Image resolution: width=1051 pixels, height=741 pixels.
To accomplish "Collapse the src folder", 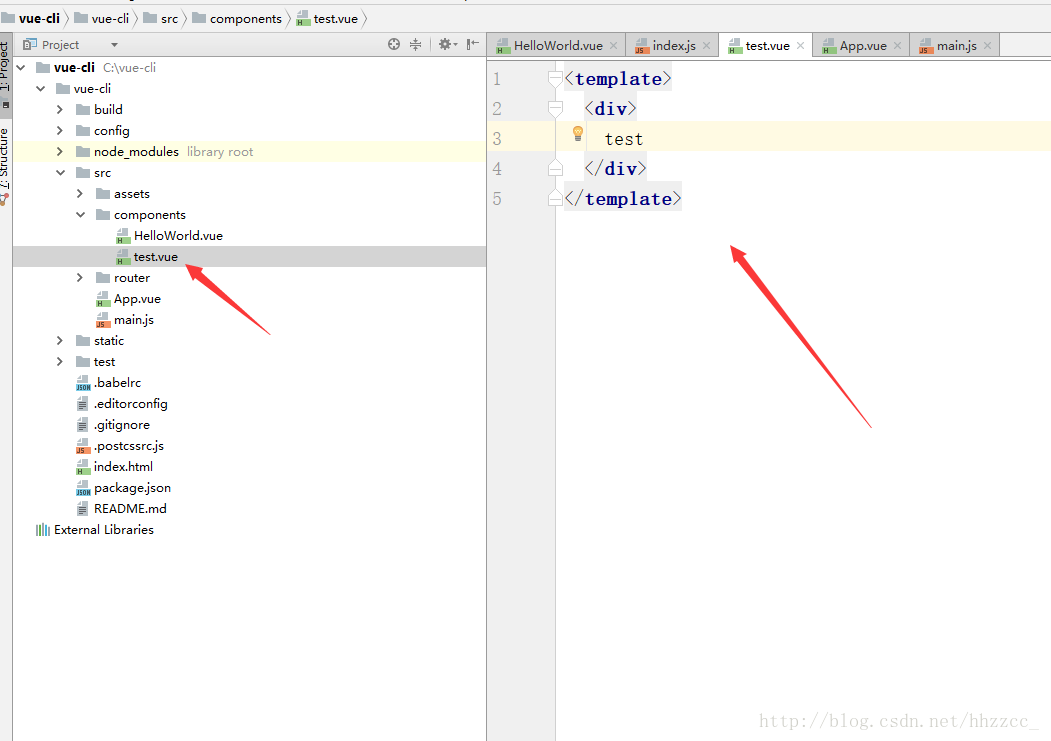I will (x=60, y=173).
